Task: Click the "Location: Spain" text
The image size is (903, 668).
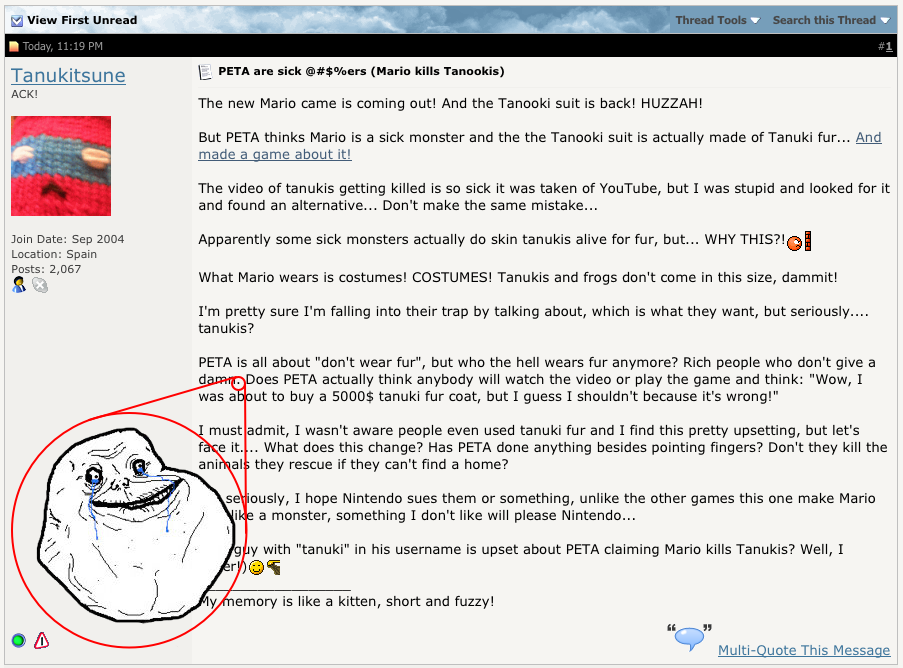Action: point(54,254)
